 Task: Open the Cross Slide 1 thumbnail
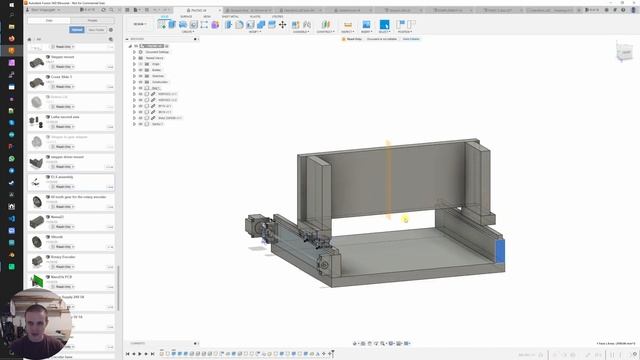36,82
